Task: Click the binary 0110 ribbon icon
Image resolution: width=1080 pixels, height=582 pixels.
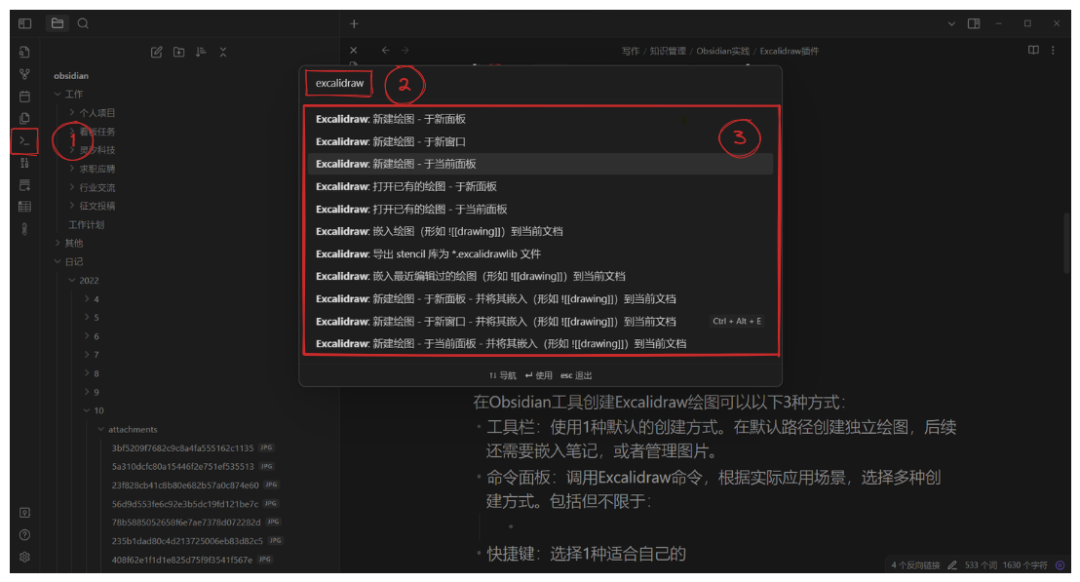Action: [x=25, y=163]
